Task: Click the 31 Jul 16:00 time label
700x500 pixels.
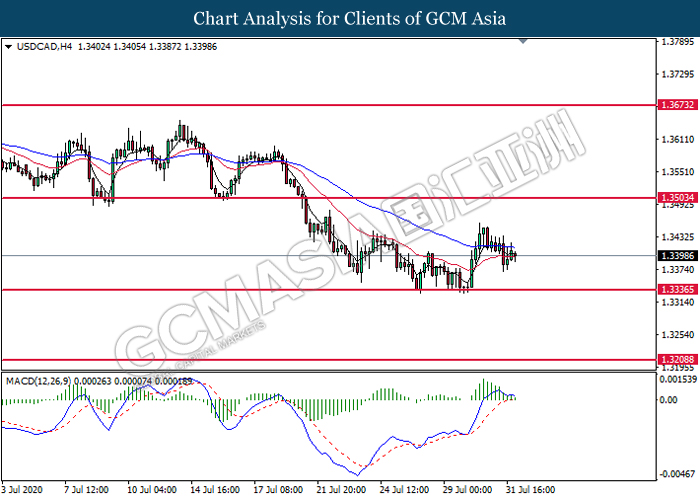Action: click(x=531, y=490)
